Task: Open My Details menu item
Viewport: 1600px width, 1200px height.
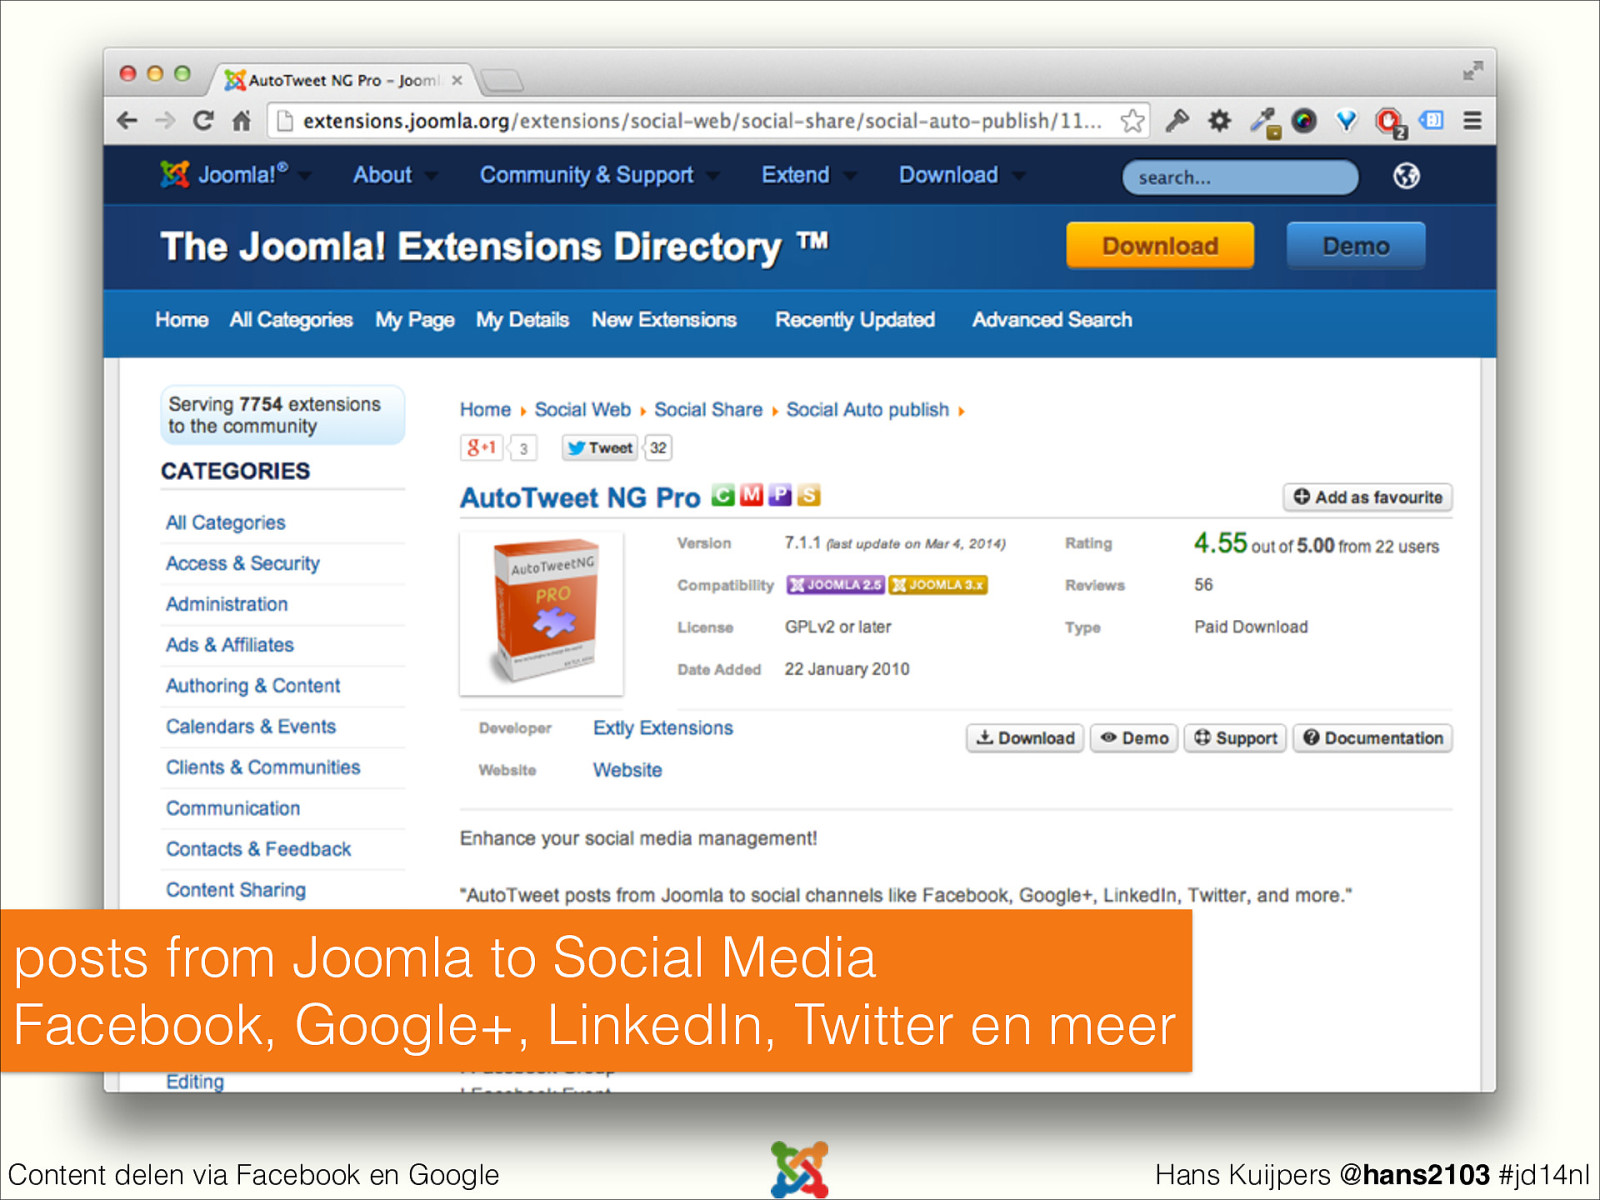Action: 522,320
